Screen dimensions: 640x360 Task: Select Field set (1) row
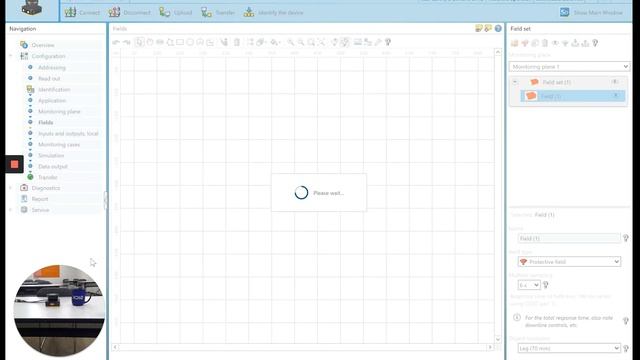pyautogui.click(x=568, y=82)
